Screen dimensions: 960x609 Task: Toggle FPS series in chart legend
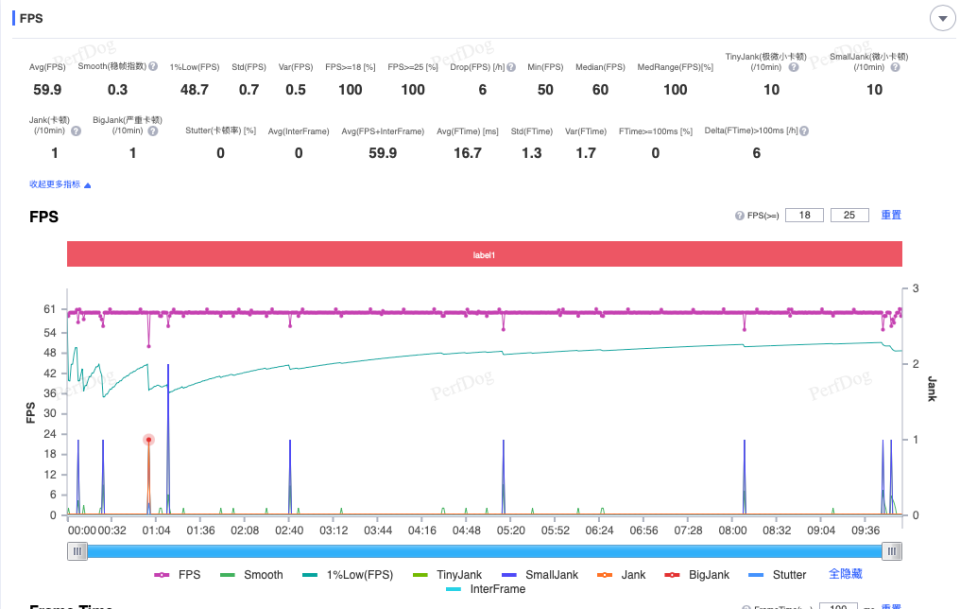(177, 575)
